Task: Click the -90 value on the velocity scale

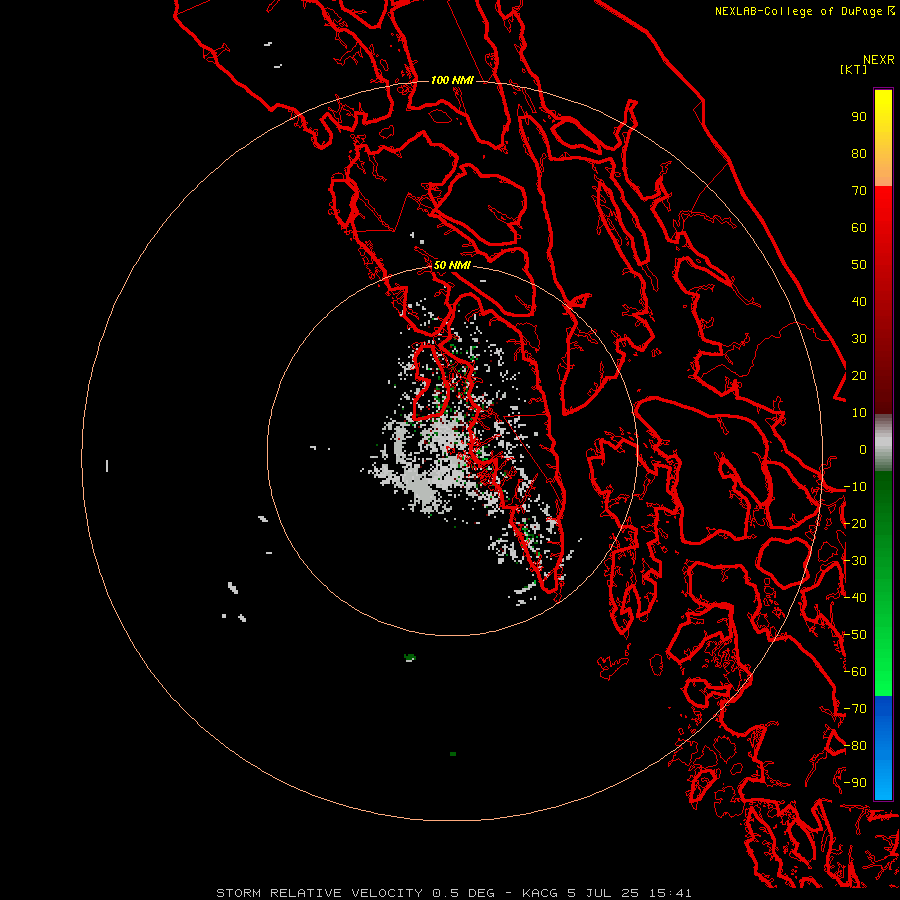Action: [x=855, y=783]
